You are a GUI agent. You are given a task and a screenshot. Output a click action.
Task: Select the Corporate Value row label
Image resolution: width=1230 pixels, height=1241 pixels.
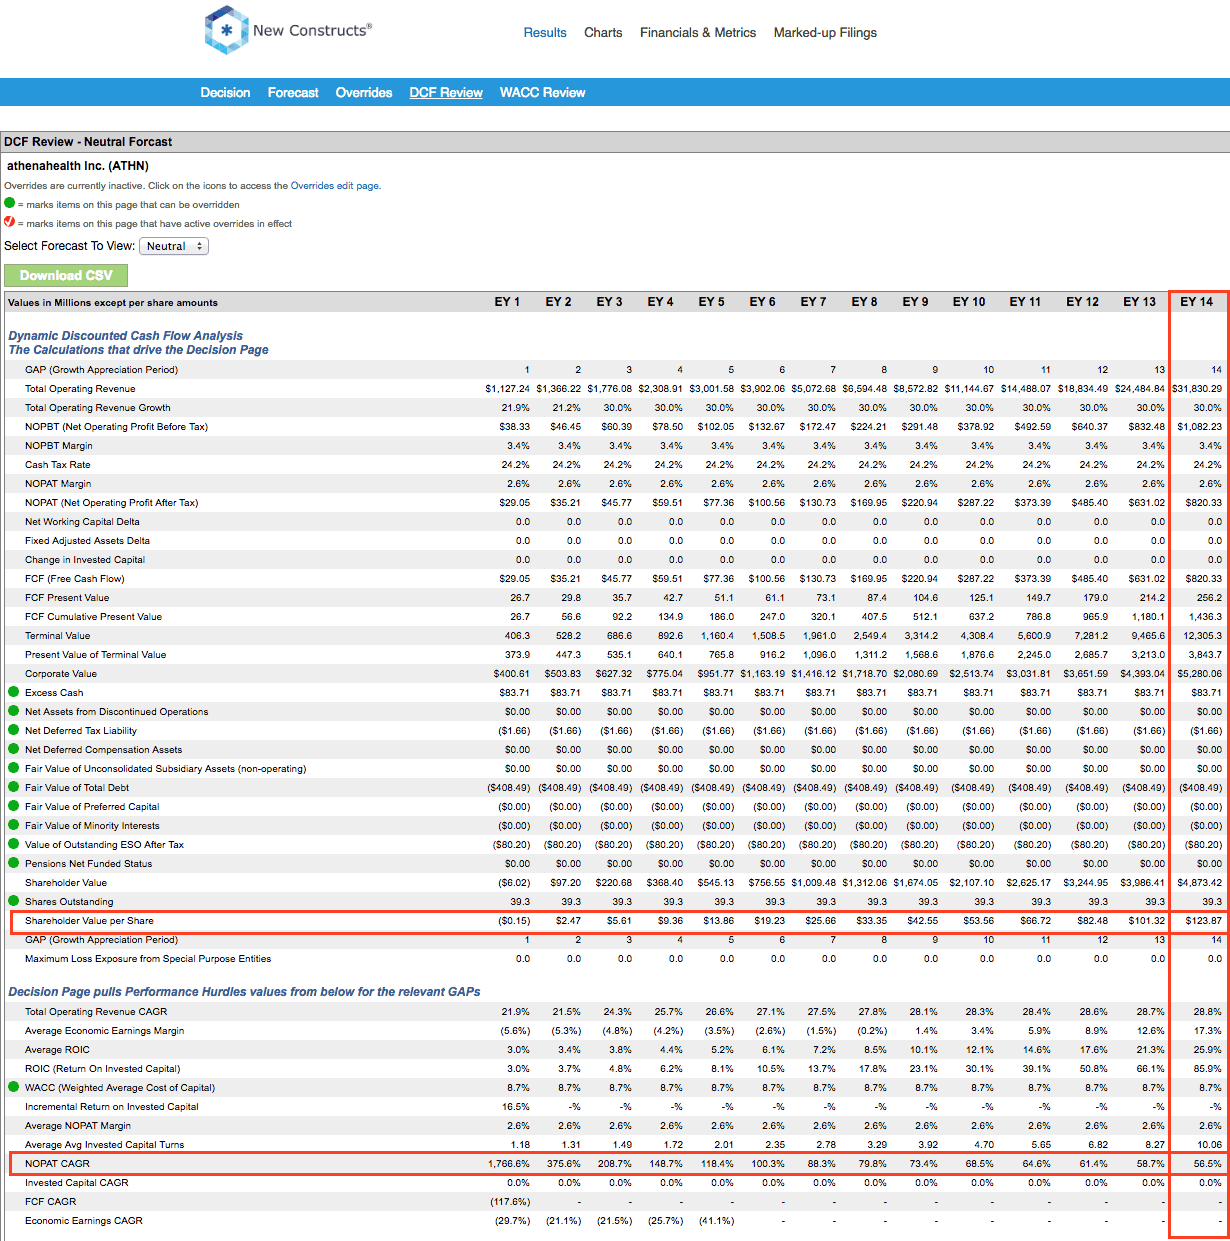[x=61, y=674]
